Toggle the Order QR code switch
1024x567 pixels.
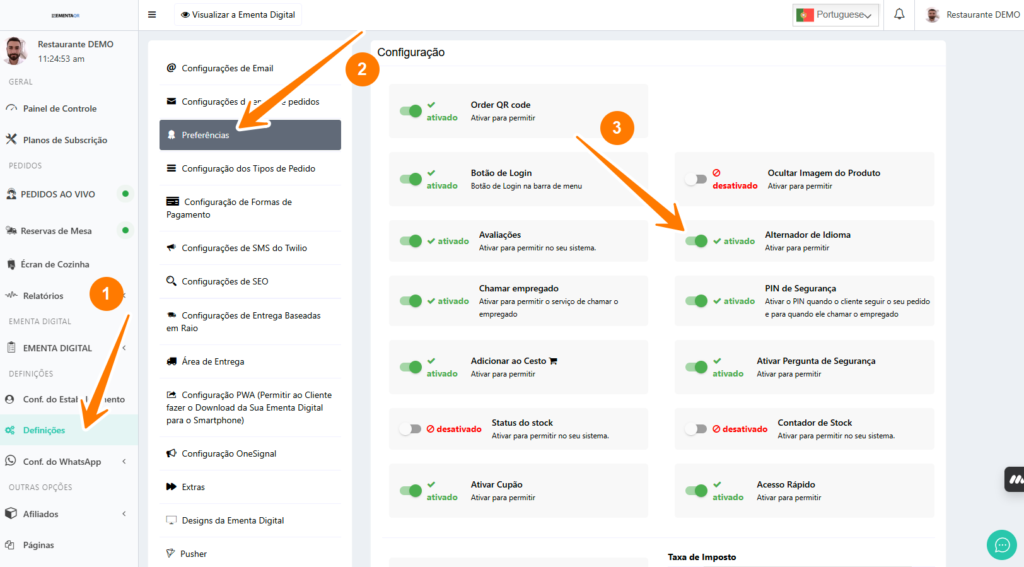pyautogui.click(x=410, y=111)
